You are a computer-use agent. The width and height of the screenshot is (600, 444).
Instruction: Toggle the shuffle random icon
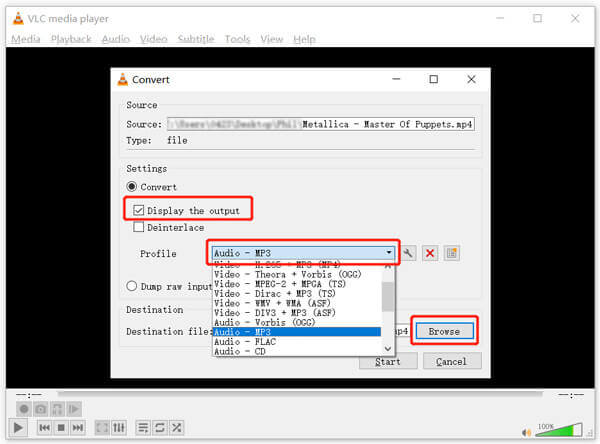176,427
